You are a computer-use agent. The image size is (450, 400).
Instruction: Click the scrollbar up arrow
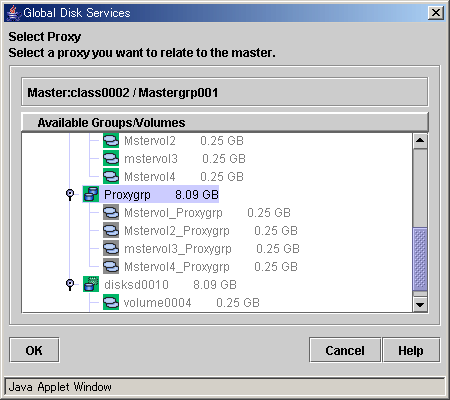point(420,141)
